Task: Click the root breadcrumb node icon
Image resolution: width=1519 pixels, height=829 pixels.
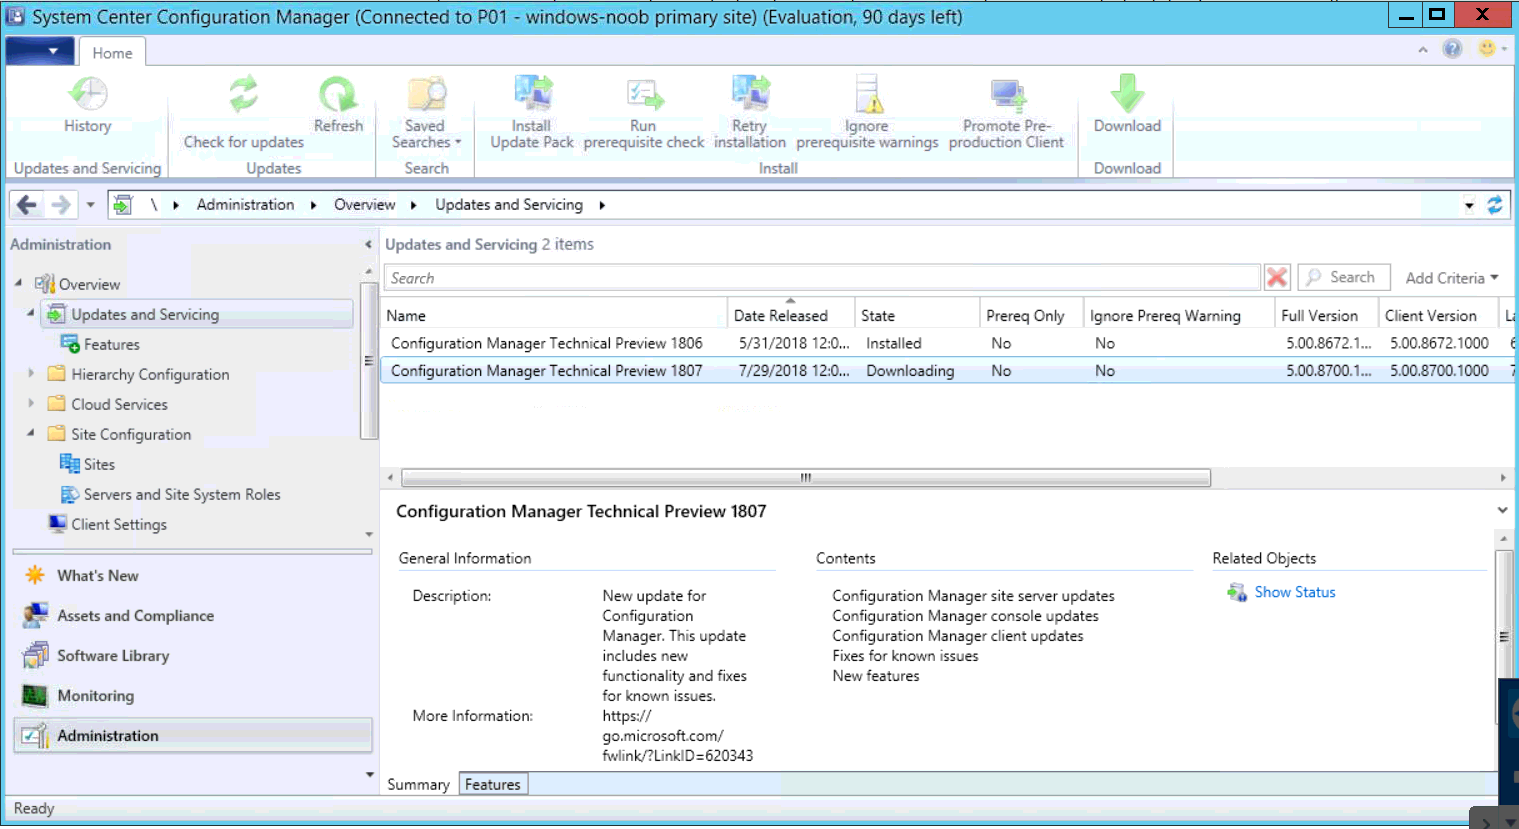Action: pos(122,205)
